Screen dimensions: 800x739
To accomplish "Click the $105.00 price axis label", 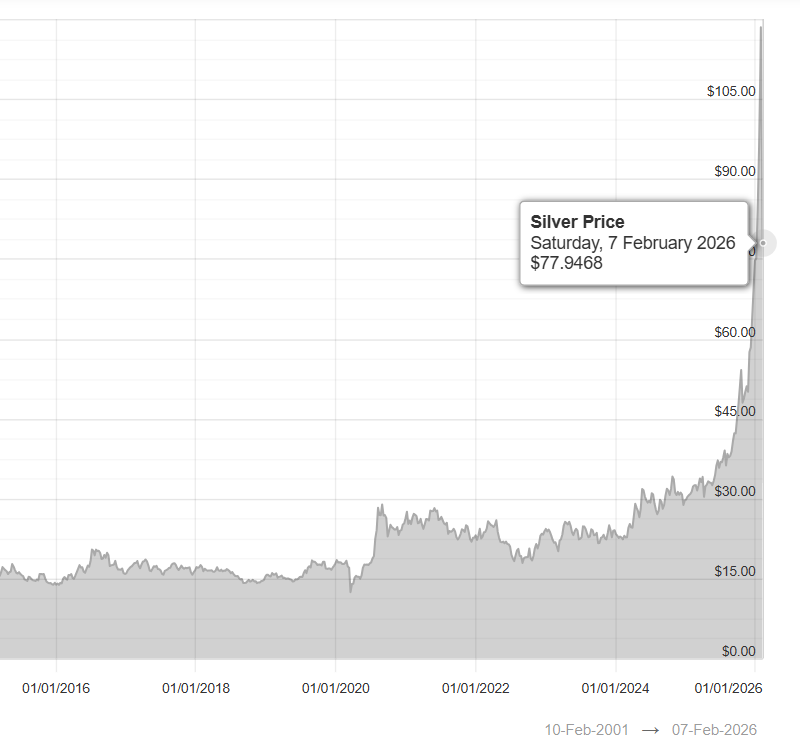I will pyautogui.click(x=731, y=91).
